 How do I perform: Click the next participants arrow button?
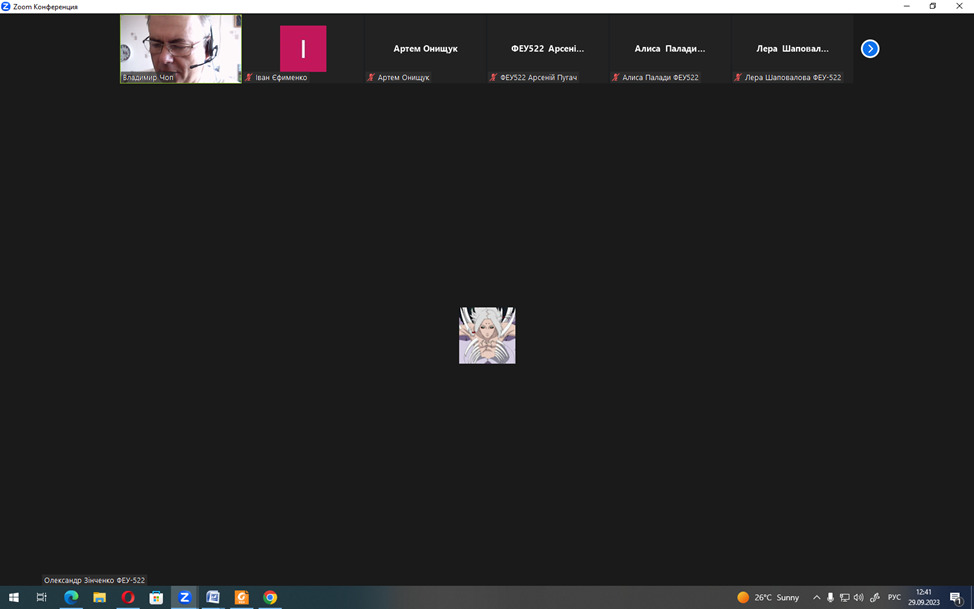tap(870, 48)
